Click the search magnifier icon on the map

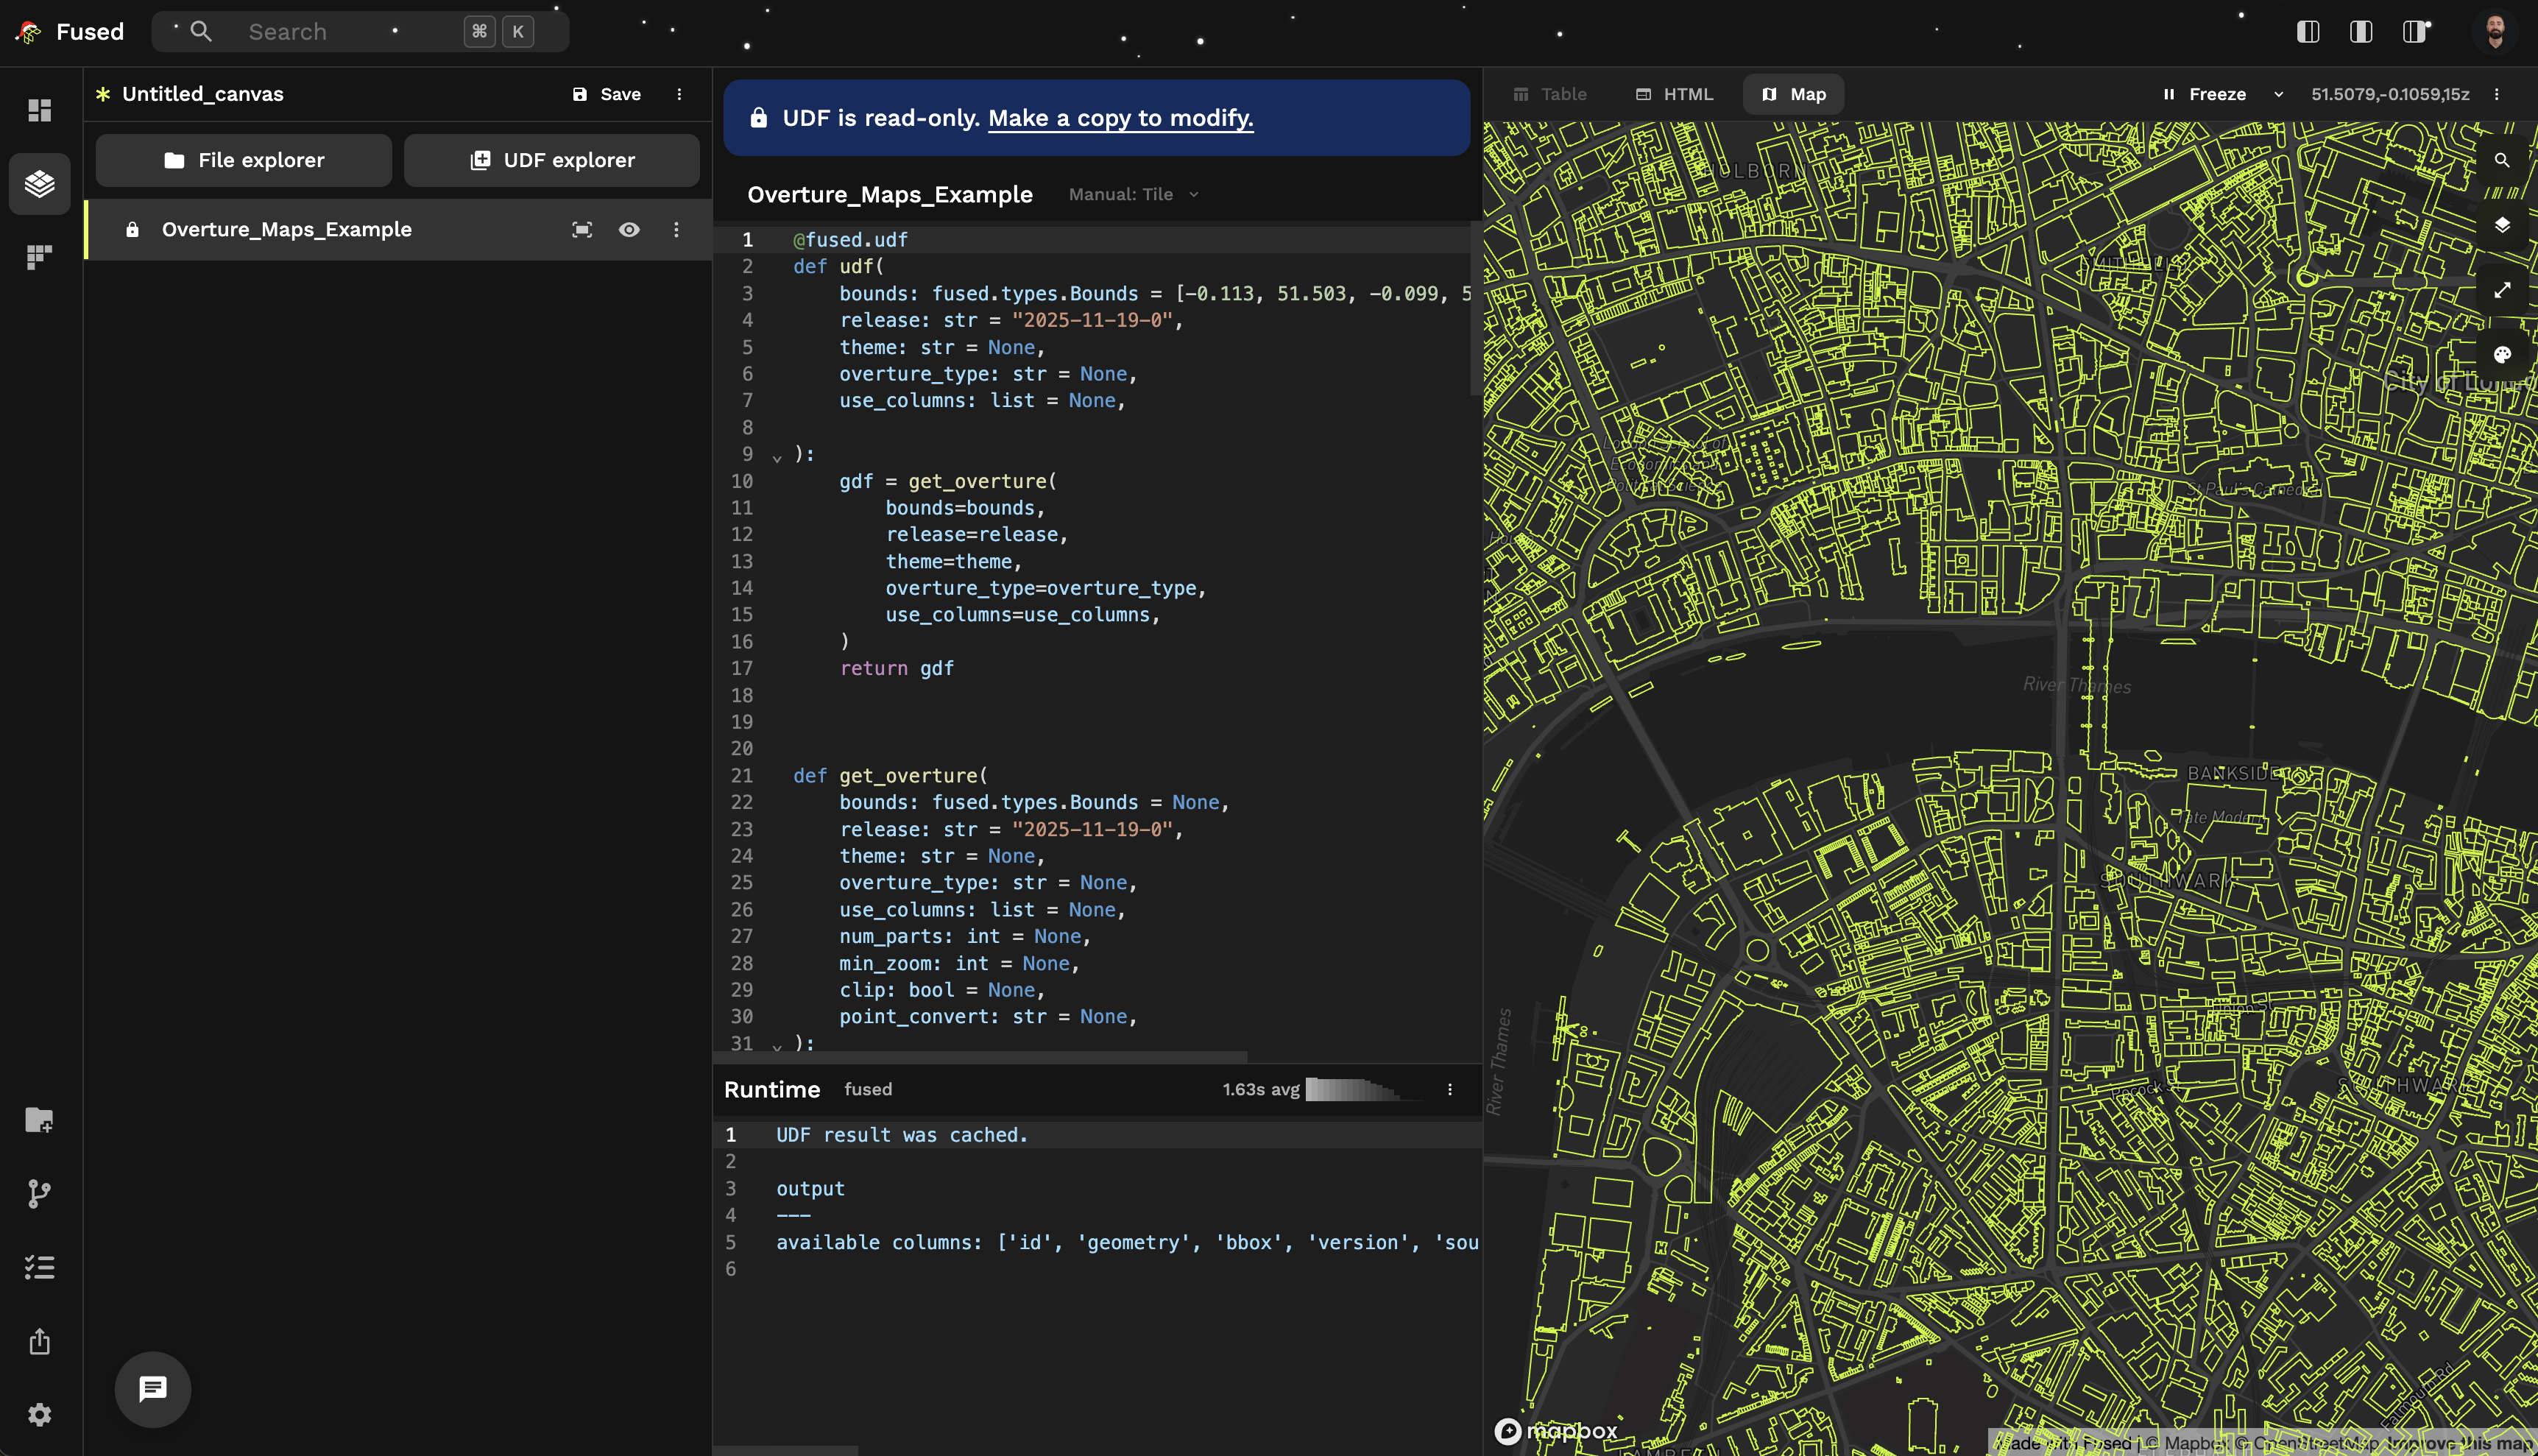[2502, 159]
